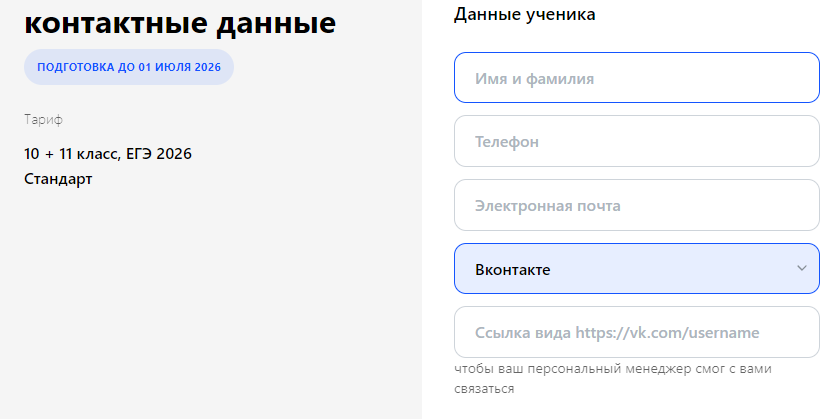The height and width of the screenshot is (419, 837).
Task: Click the Имя и фамилия placeholder text
Action: (x=534, y=79)
